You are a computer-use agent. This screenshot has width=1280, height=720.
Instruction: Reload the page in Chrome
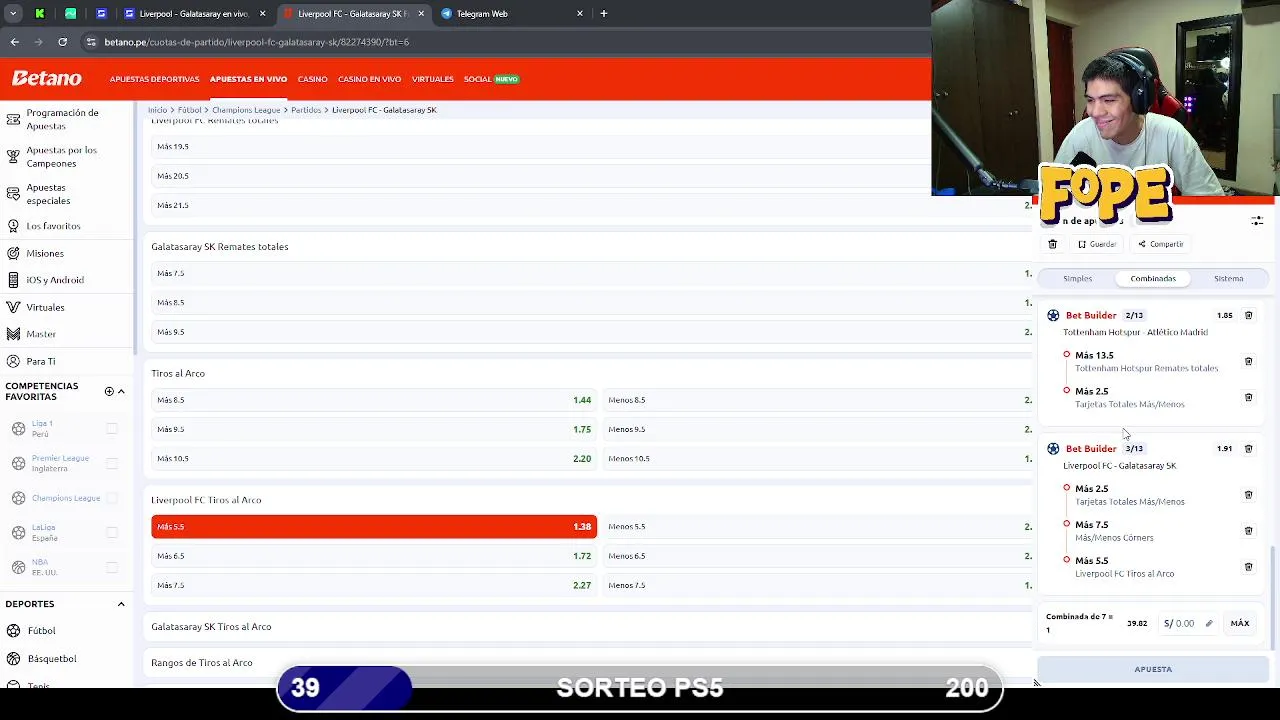point(62,42)
